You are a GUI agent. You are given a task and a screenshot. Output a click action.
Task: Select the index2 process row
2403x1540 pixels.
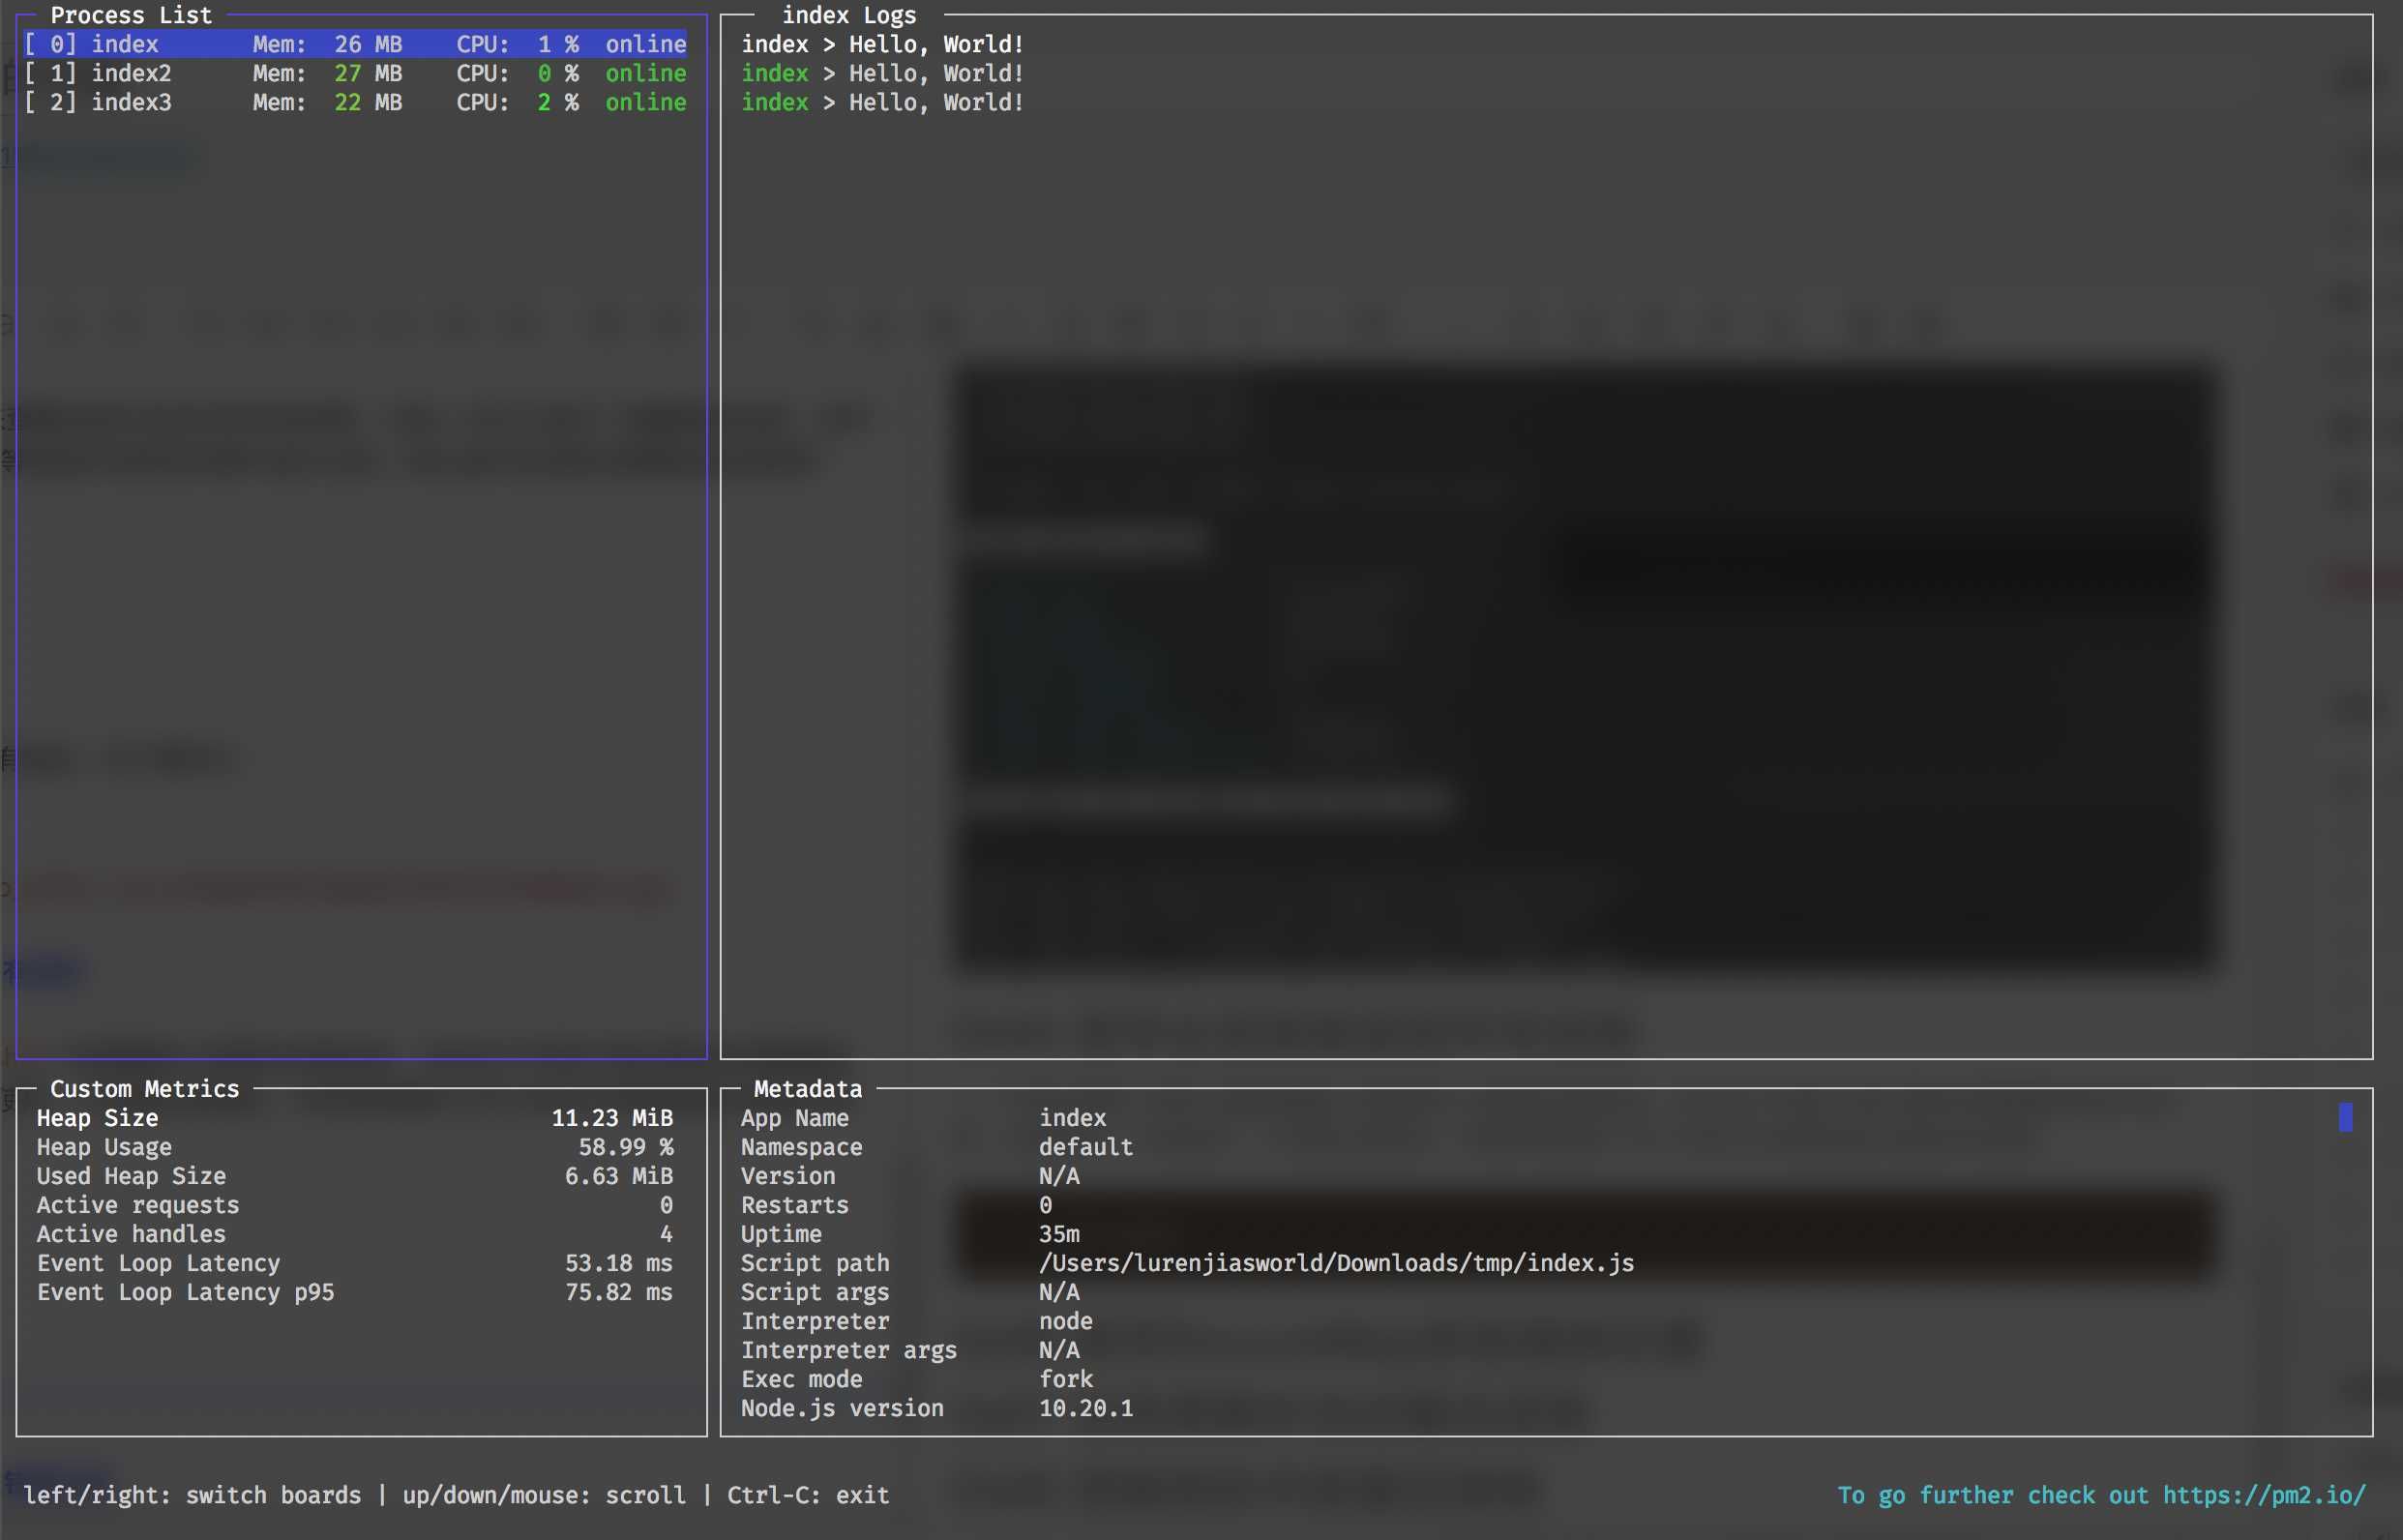[130, 73]
